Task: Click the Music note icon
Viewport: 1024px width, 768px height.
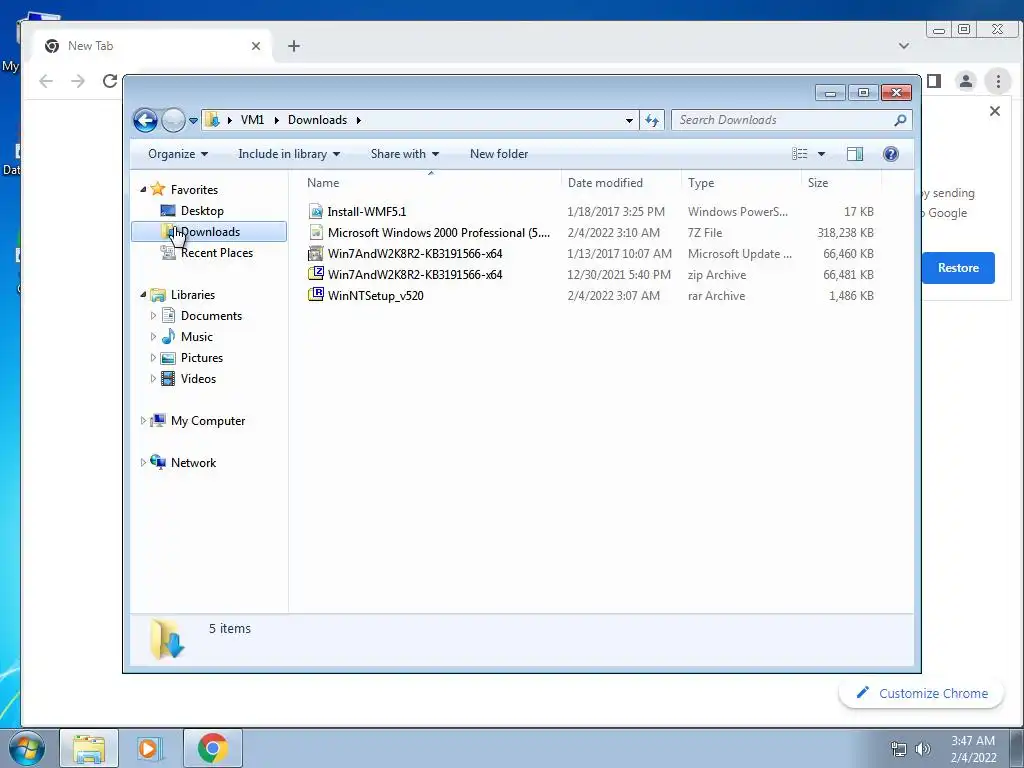Action: point(168,337)
